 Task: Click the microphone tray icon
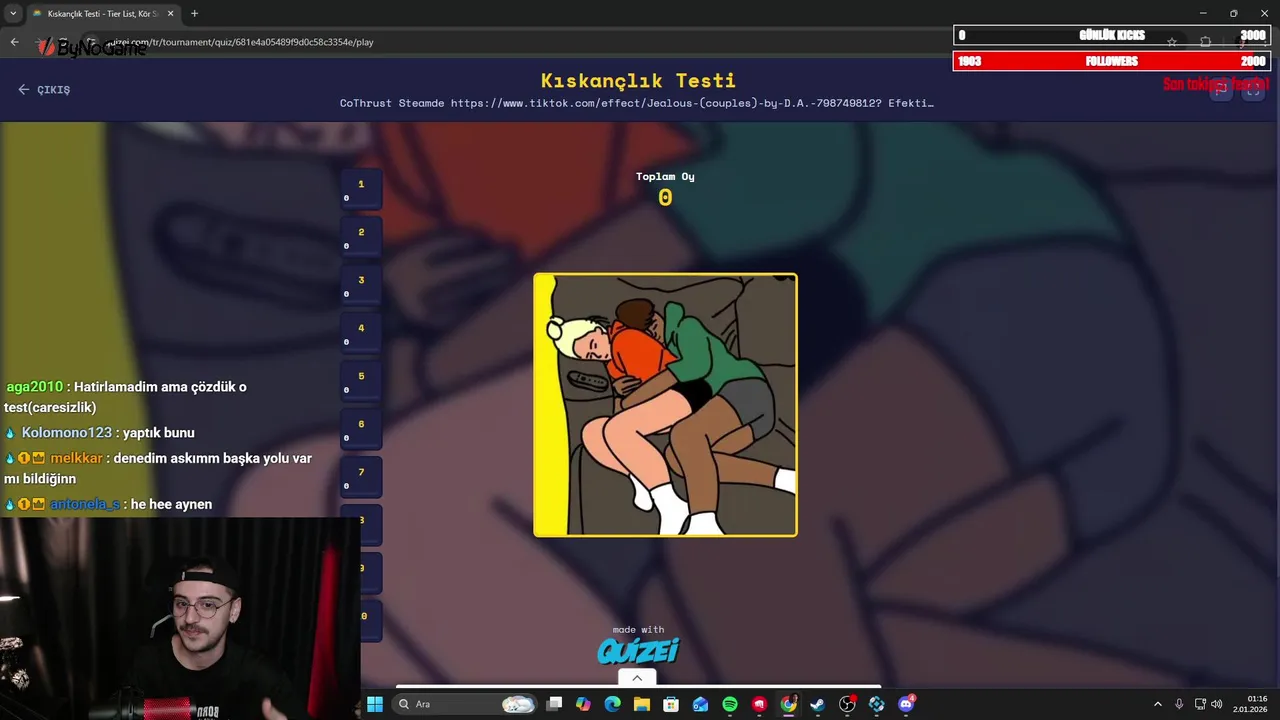[1179, 704]
